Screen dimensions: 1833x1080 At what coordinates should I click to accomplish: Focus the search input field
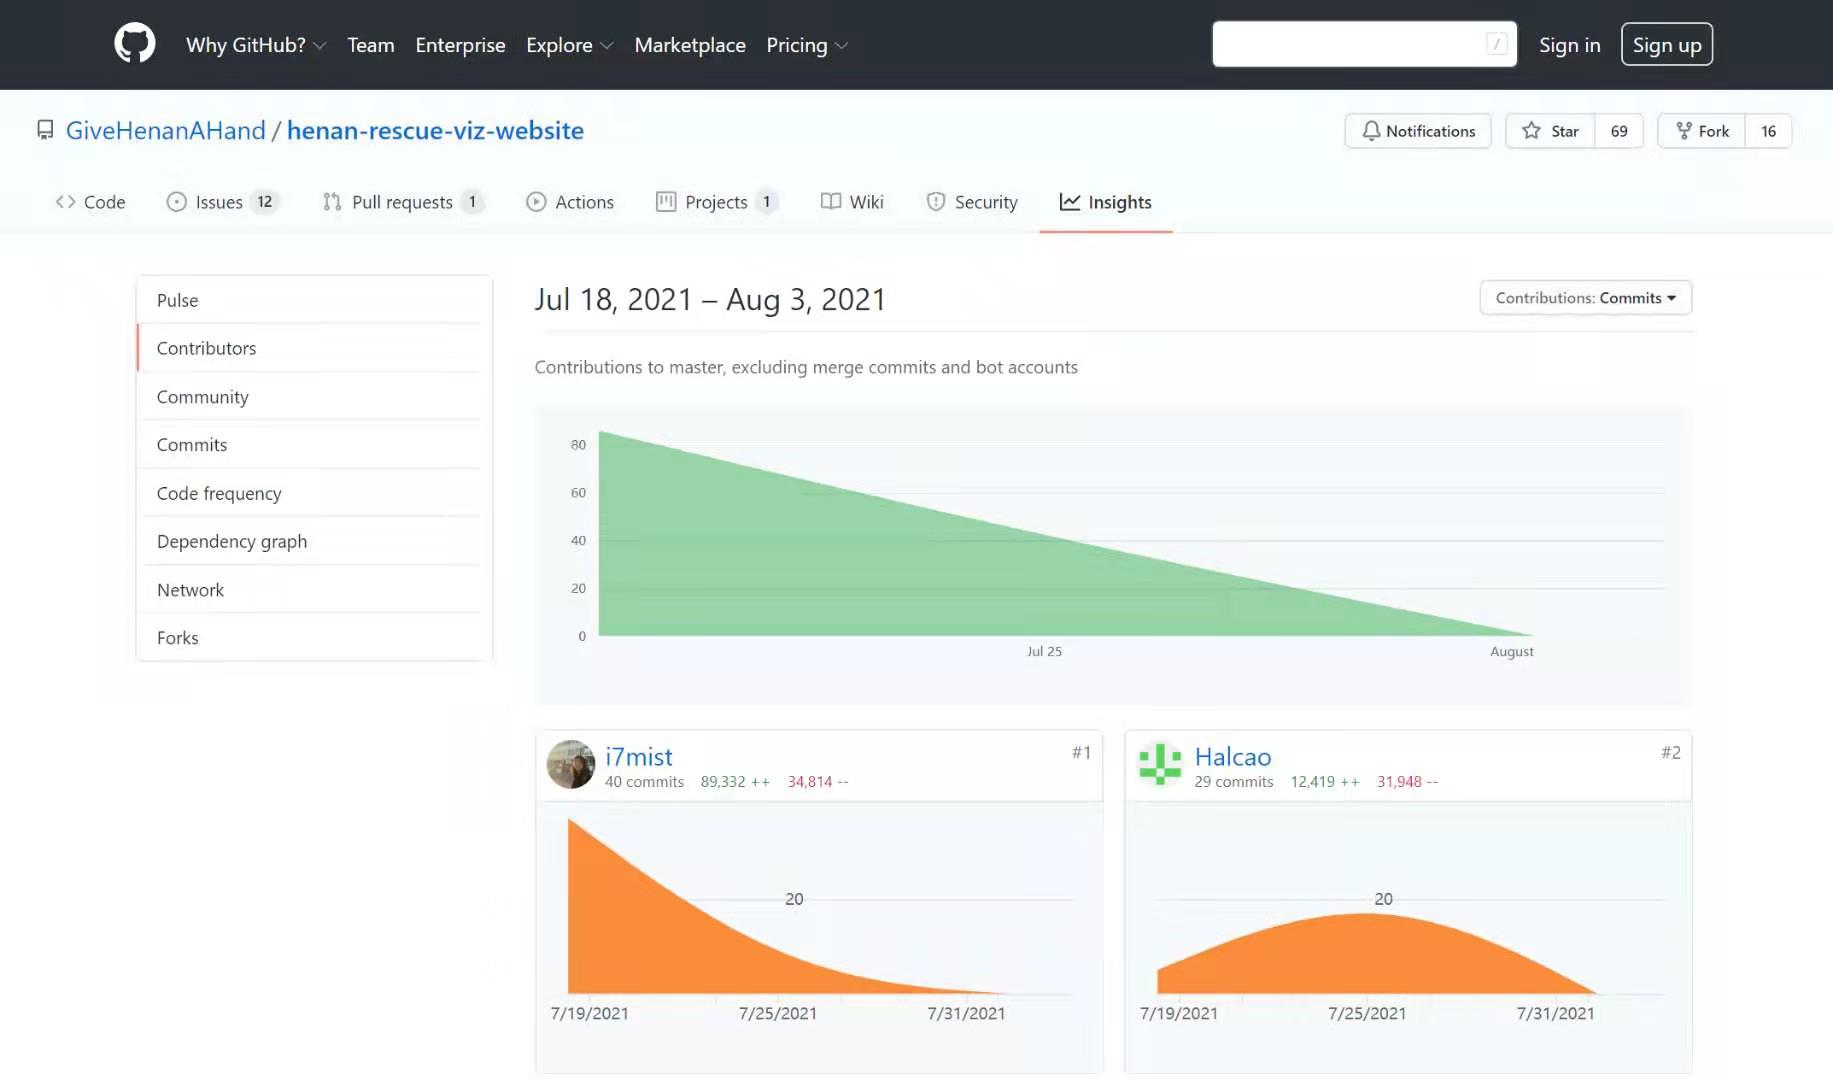coord(1350,44)
